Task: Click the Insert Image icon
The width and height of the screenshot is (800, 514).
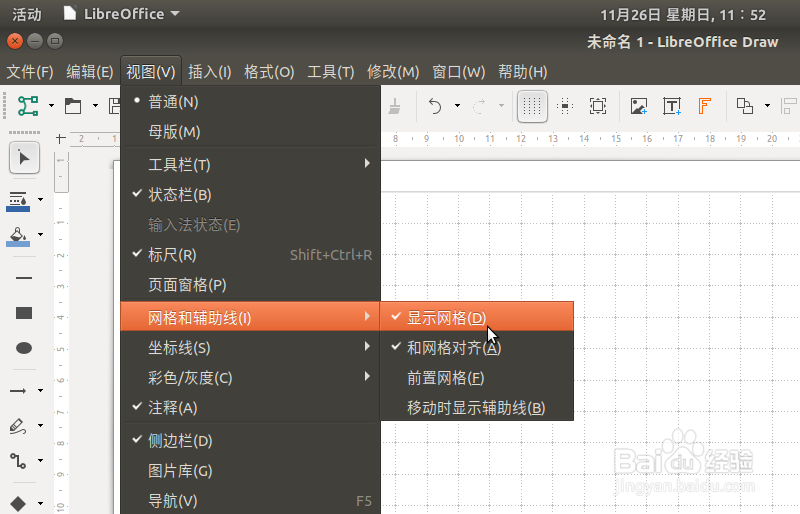Action: (638, 106)
